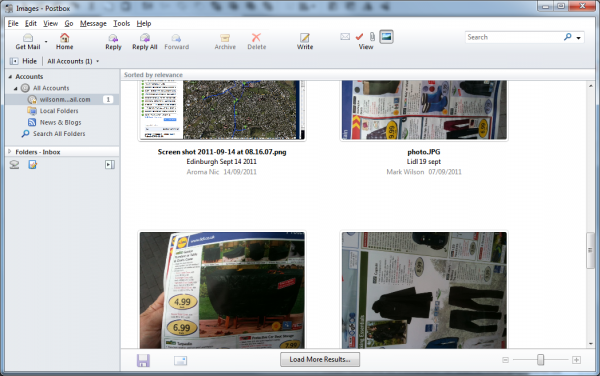Click the inbox tray icon below Folders
Screen dimensions: 600x376
point(14,164)
